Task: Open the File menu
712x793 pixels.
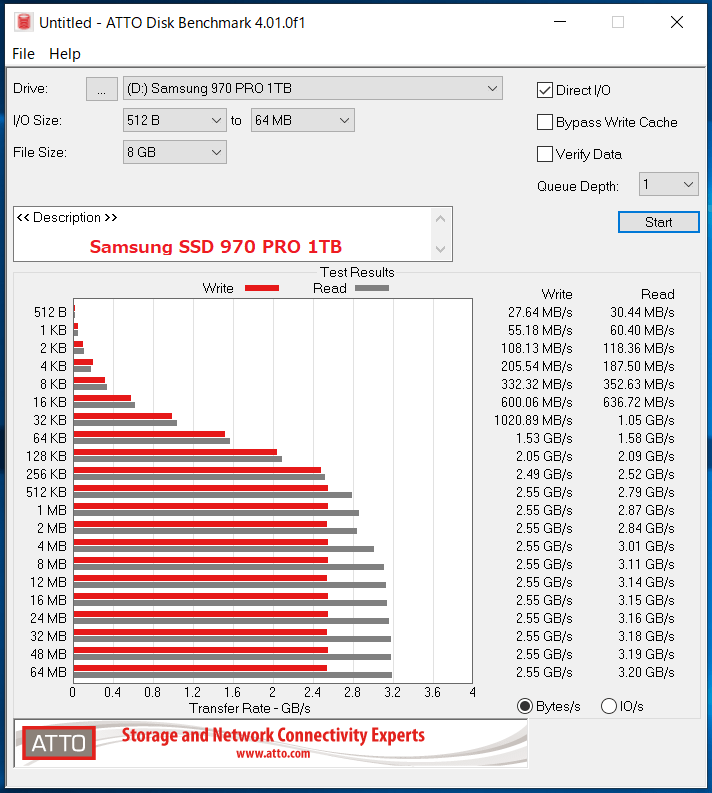Action: (x=23, y=54)
